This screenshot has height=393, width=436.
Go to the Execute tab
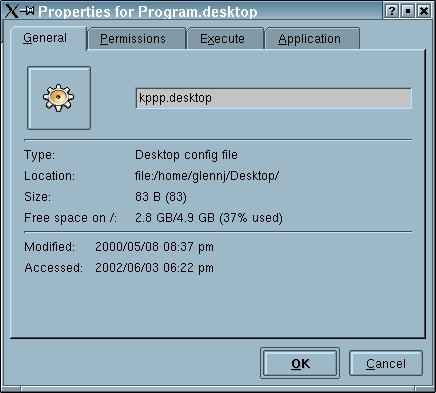click(225, 39)
